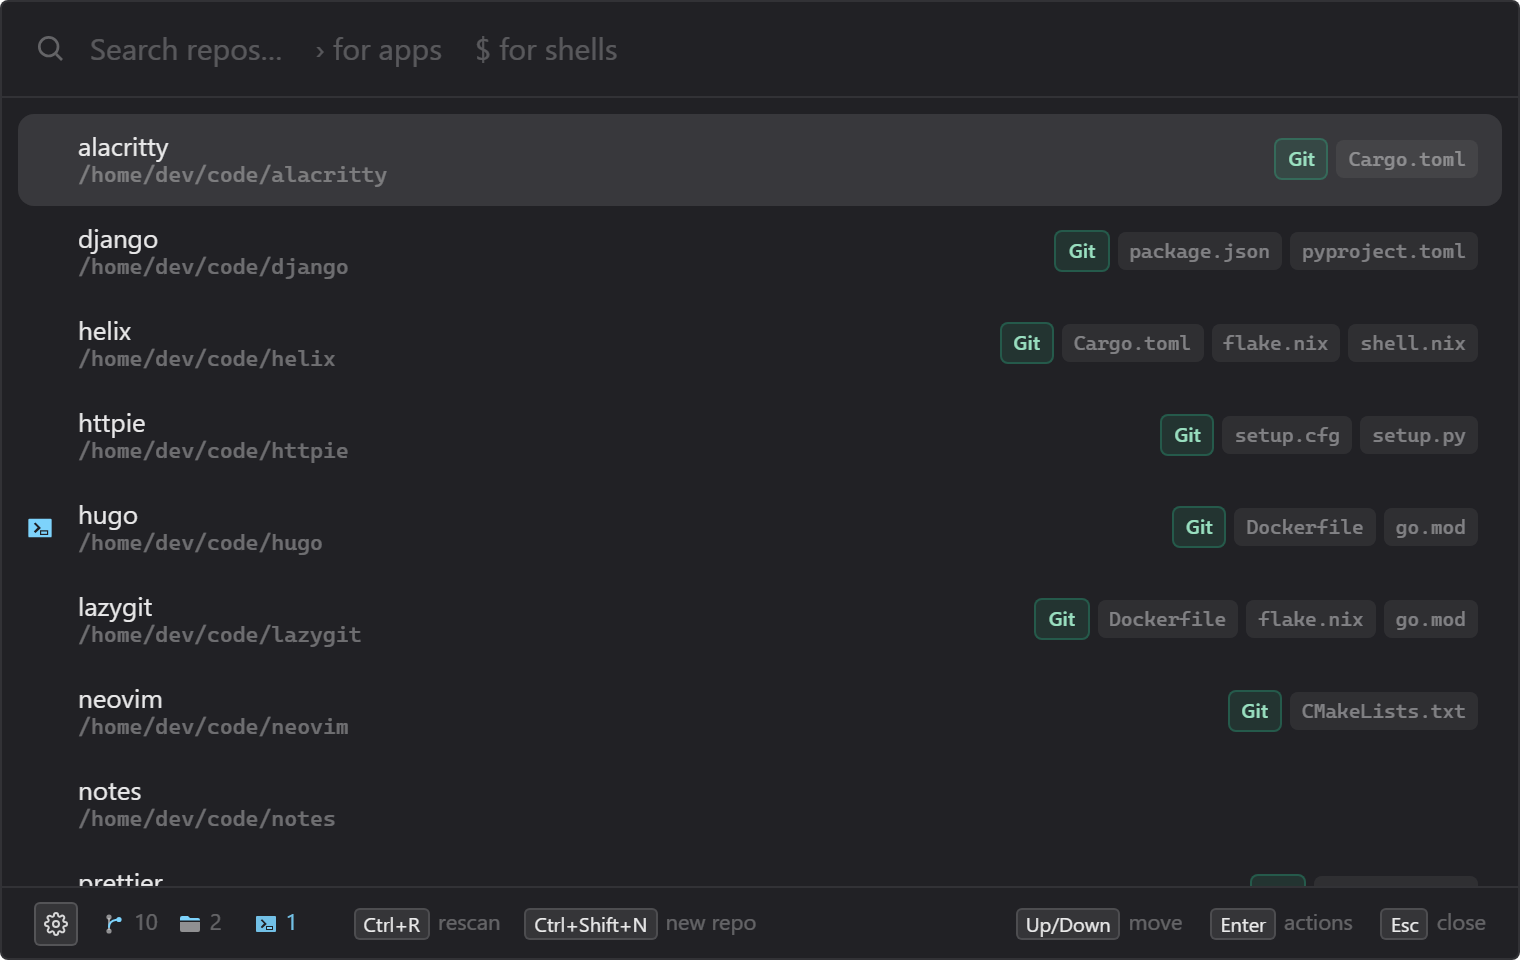Select the django repository entry

coord(760,252)
